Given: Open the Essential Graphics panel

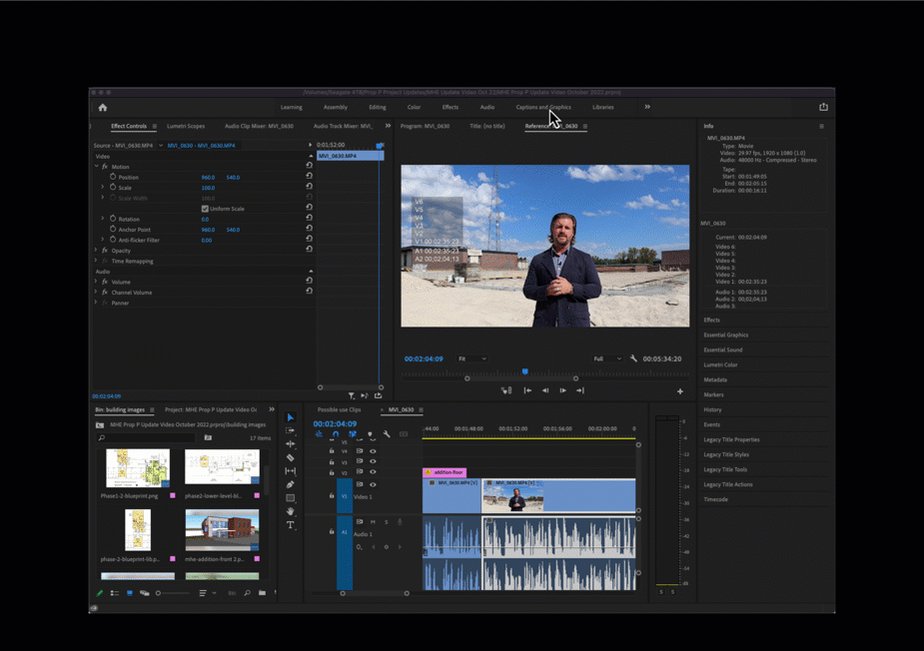Looking at the screenshot, I should (x=726, y=335).
